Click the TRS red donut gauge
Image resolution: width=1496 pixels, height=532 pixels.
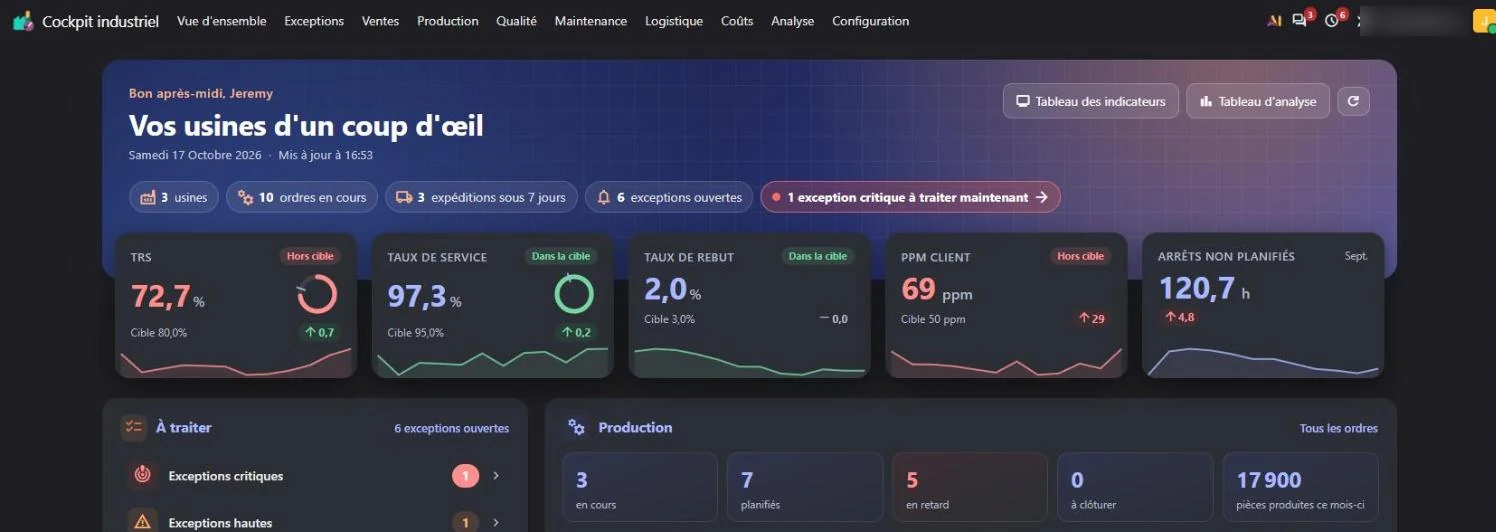pos(317,294)
